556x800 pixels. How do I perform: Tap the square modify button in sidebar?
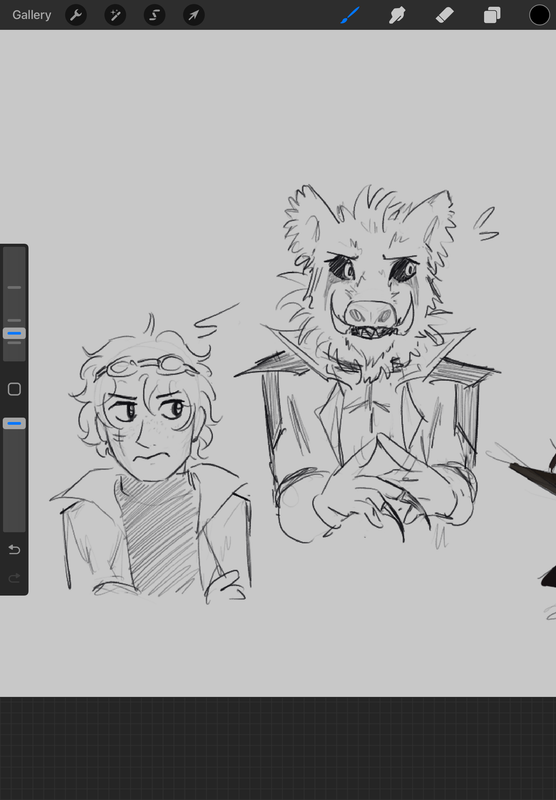tap(14, 389)
